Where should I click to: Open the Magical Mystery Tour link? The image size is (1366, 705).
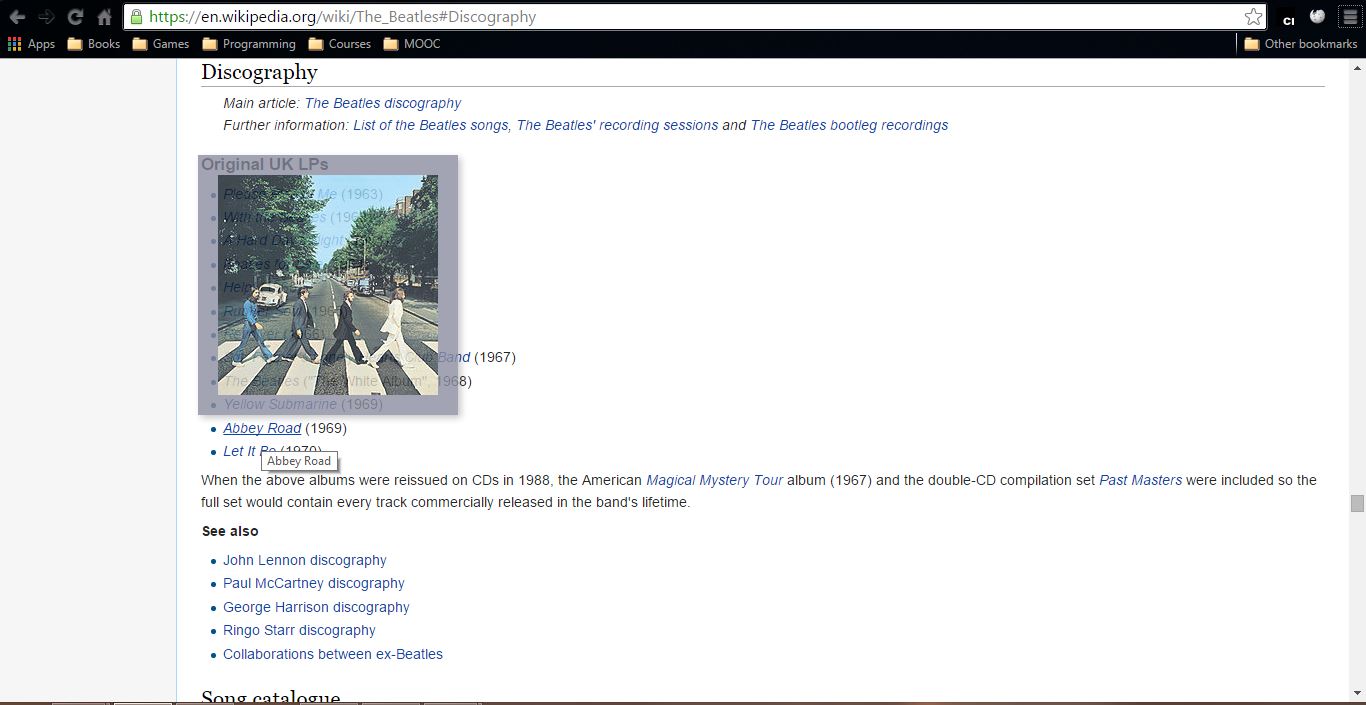point(714,480)
